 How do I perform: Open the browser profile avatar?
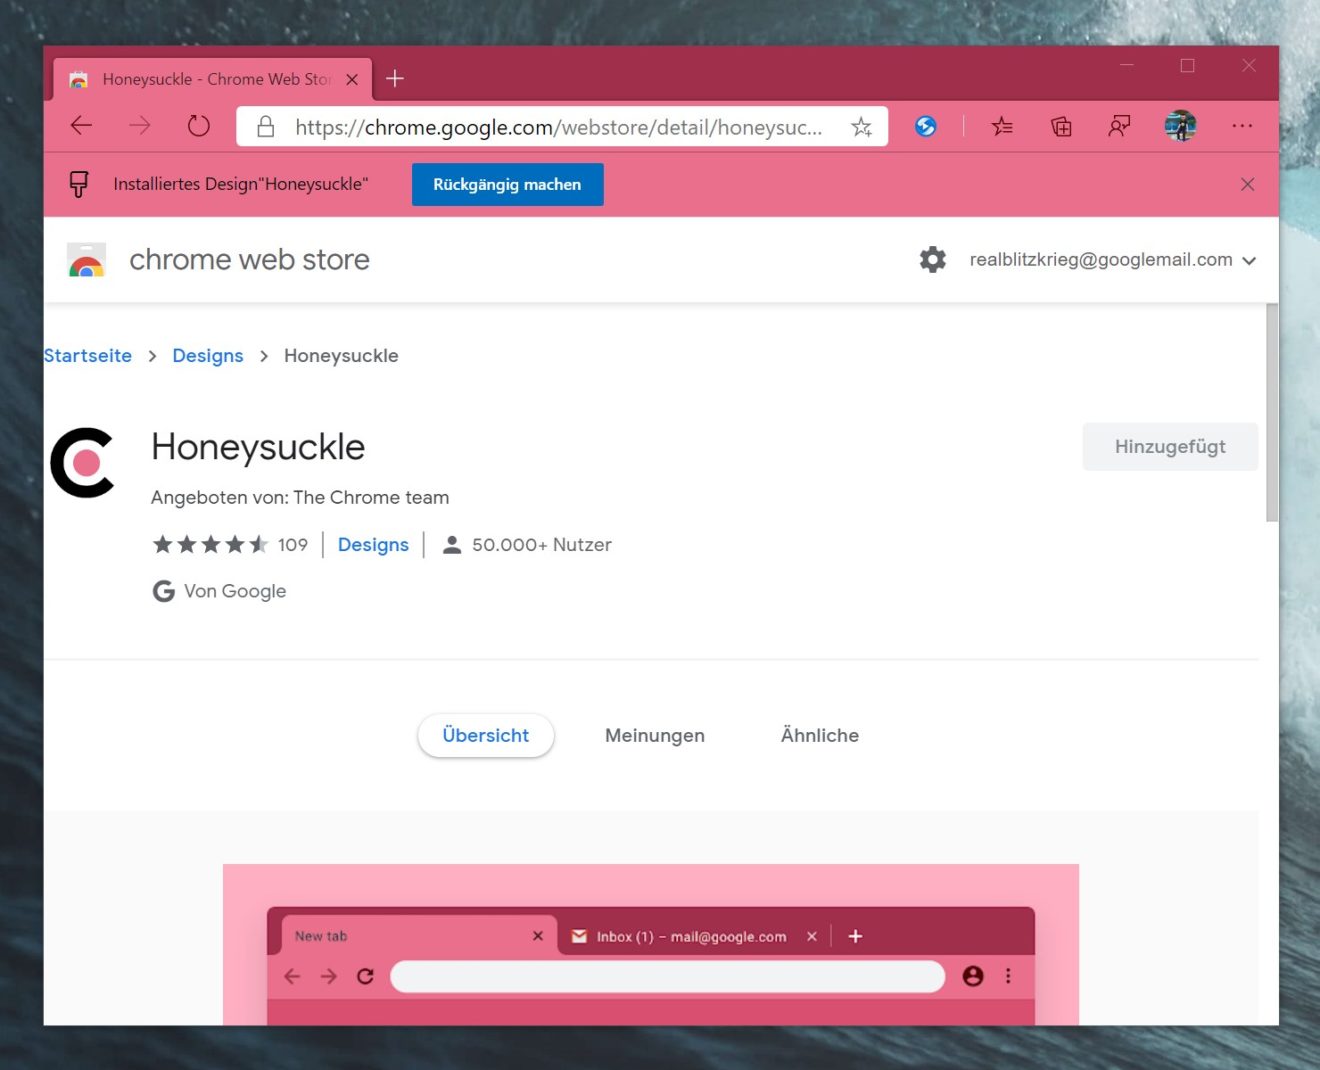[x=1180, y=126]
